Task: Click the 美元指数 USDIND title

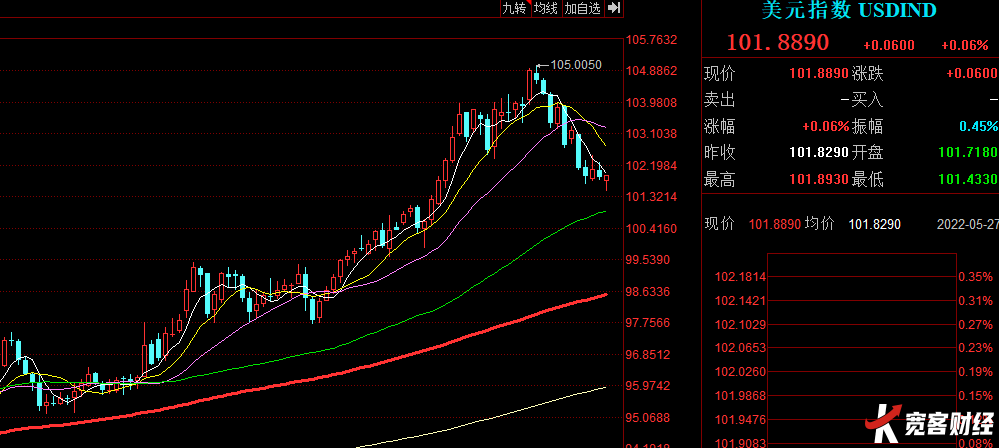Action: (849, 10)
